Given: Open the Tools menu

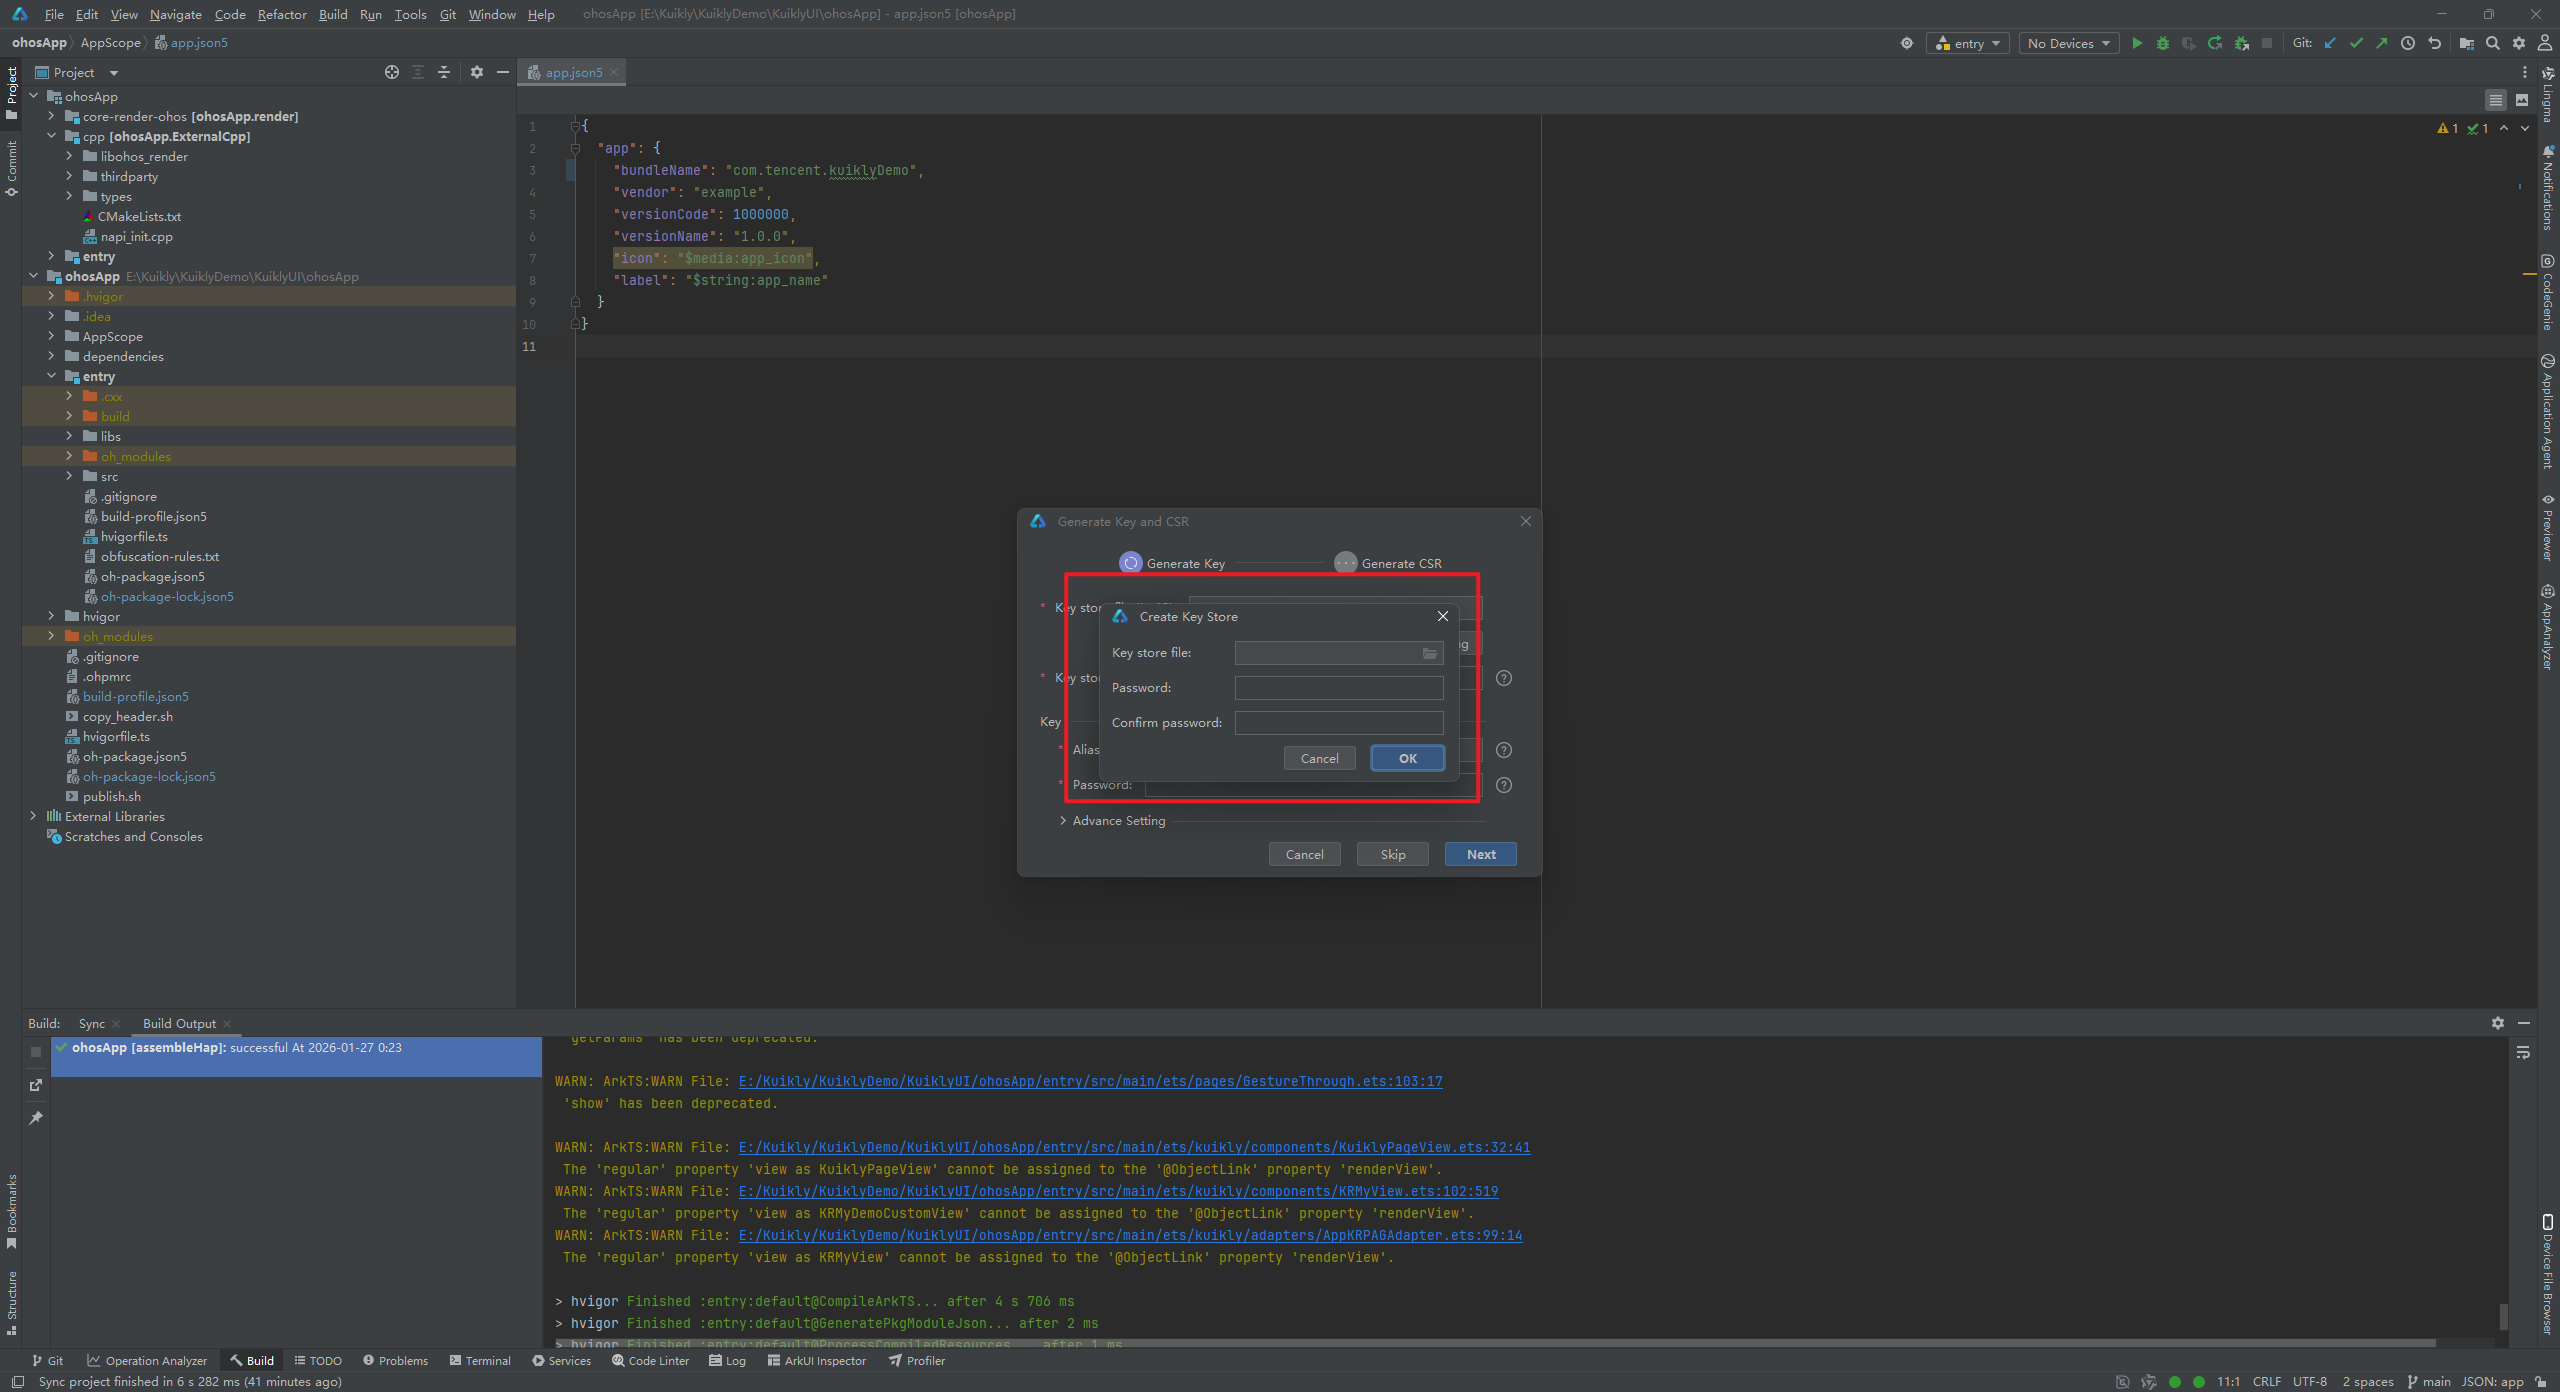Looking at the screenshot, I should tap(410, 14).
